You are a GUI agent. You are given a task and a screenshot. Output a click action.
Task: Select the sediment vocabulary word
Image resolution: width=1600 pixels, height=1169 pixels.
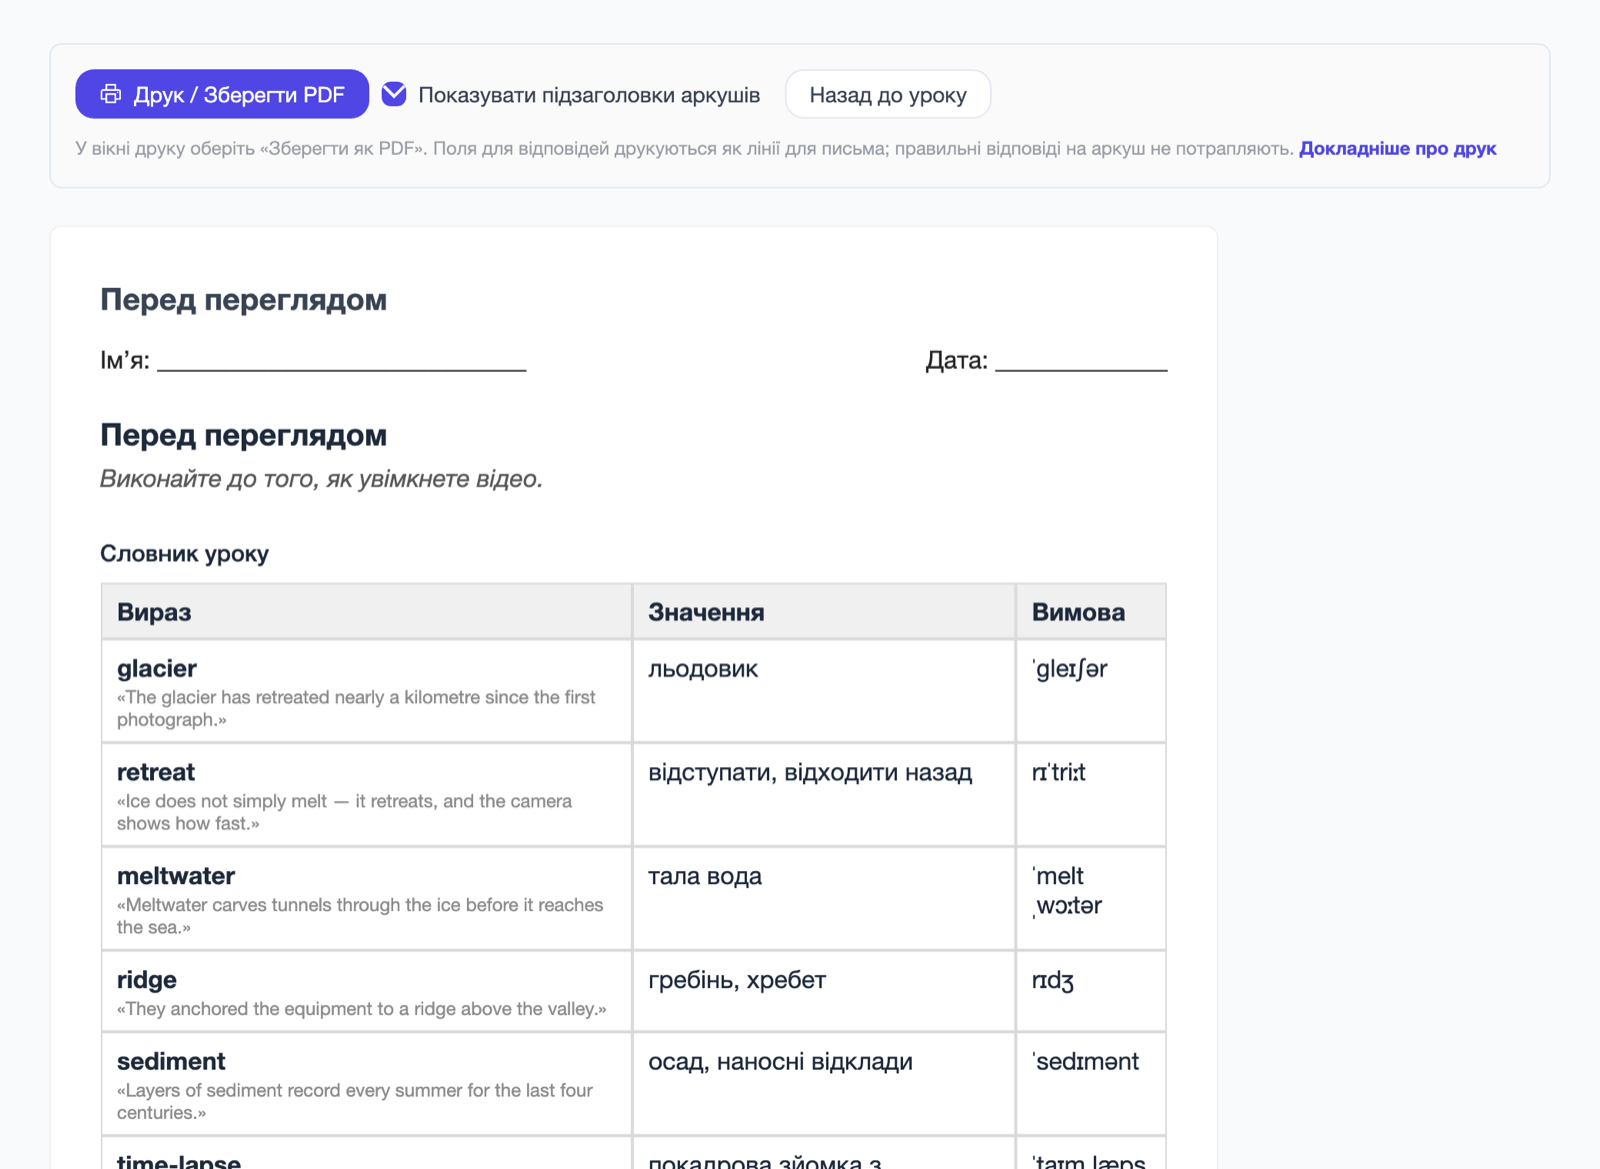pos(171,1061)
